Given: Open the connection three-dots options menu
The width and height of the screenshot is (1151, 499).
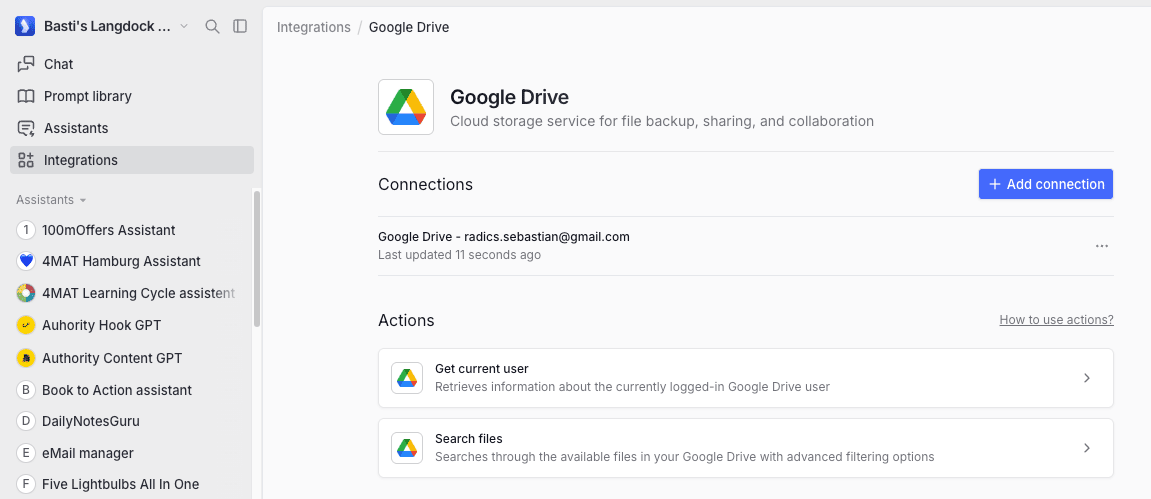Looking at the screenshot, I should [1102, 246].
